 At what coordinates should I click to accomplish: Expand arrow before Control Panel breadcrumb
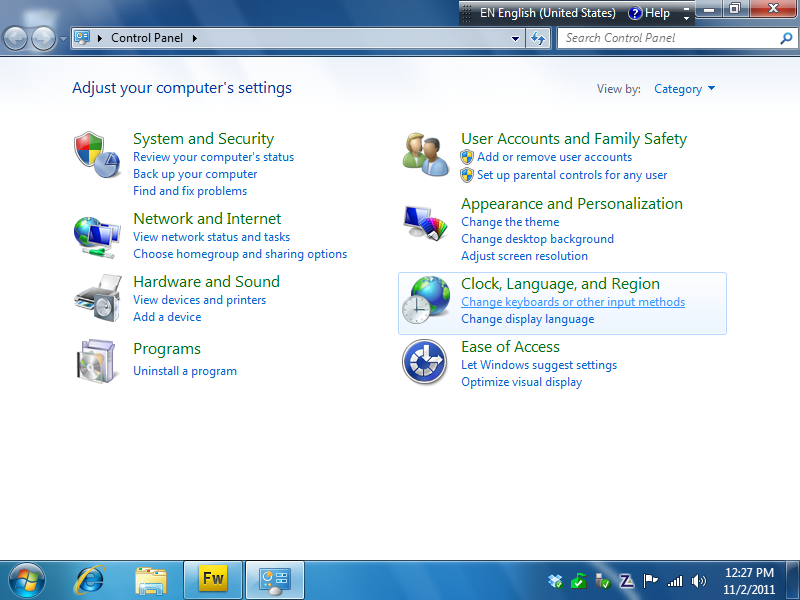100,38
